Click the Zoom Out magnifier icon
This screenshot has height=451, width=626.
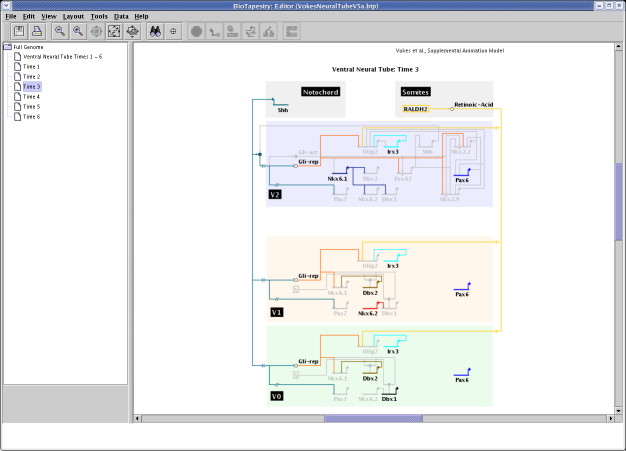coord(60,31)
